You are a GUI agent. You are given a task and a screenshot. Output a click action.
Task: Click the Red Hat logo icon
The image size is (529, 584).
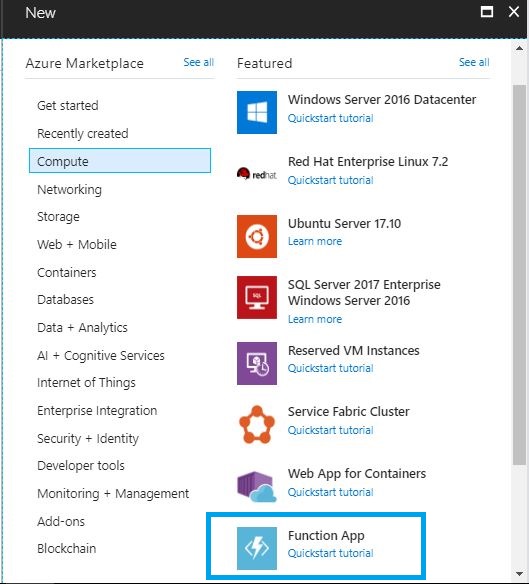[x=257, y=174]
